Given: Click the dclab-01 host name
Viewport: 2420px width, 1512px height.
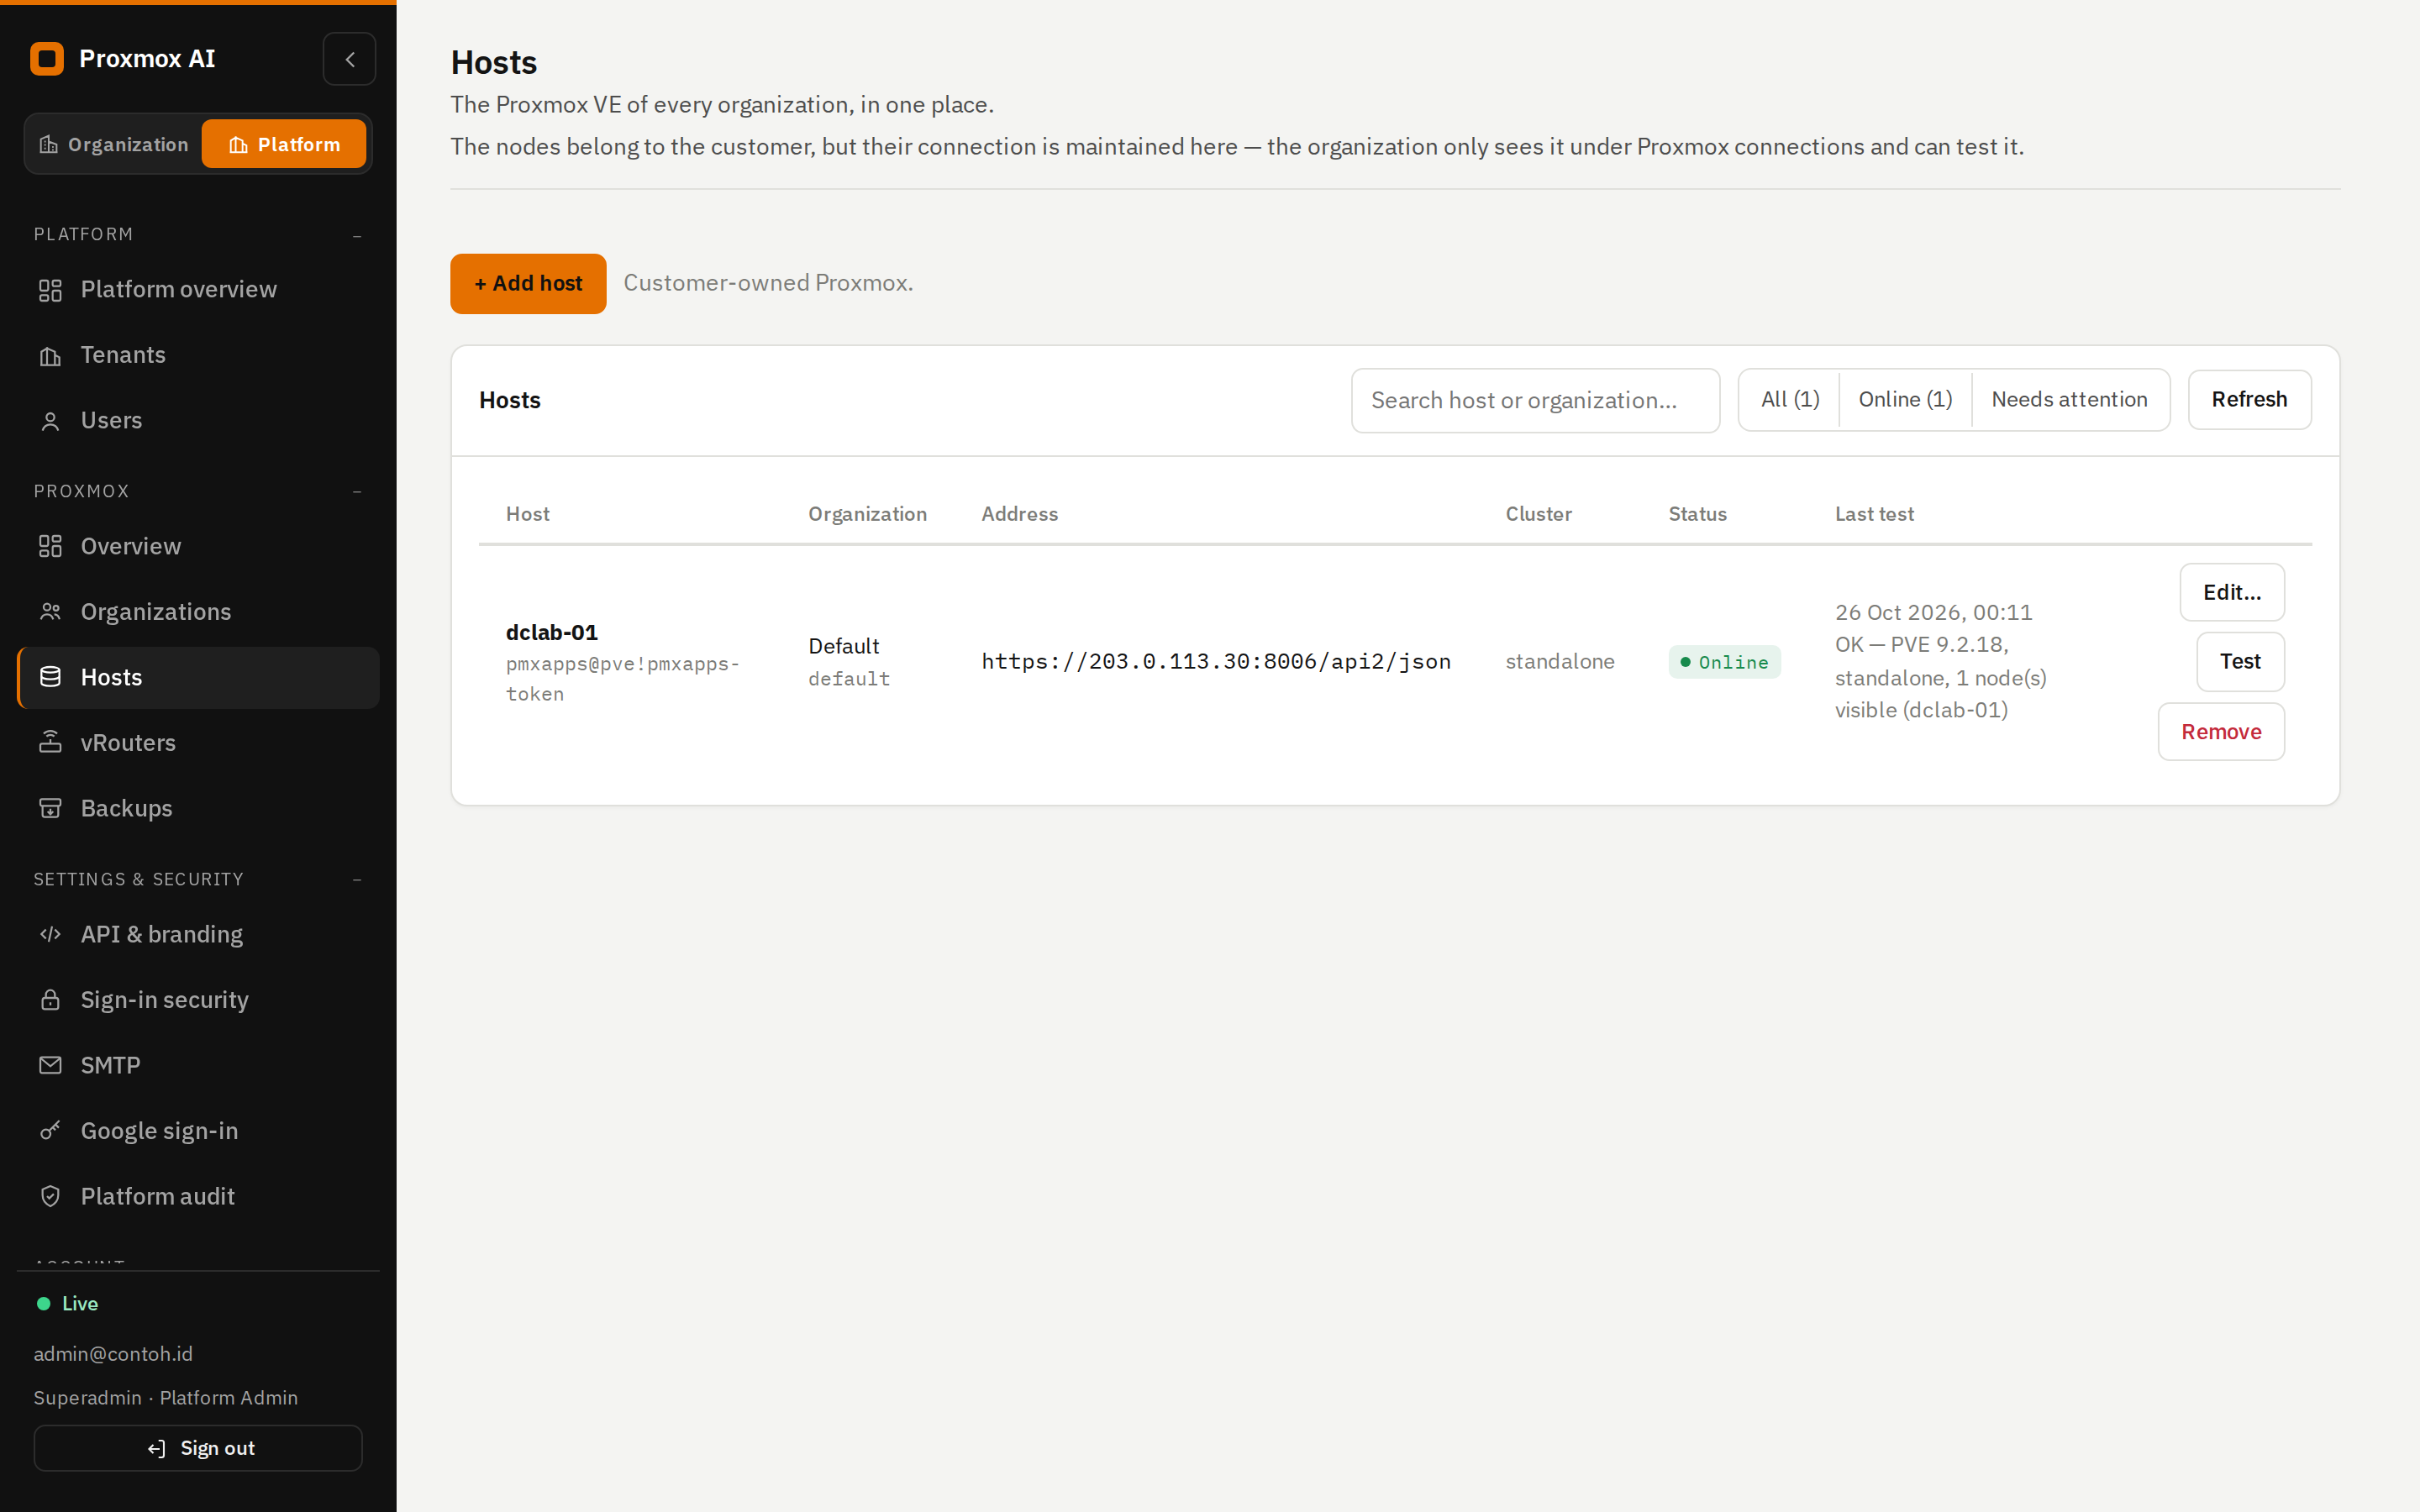Looking at the screenshot, I should point(552,633).
